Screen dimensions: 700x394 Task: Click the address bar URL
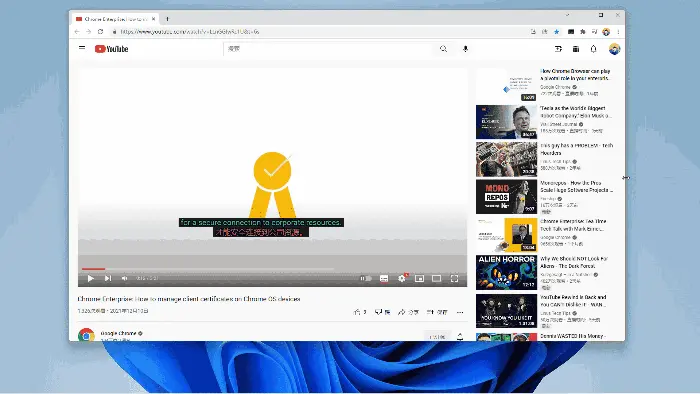(190, 32)
